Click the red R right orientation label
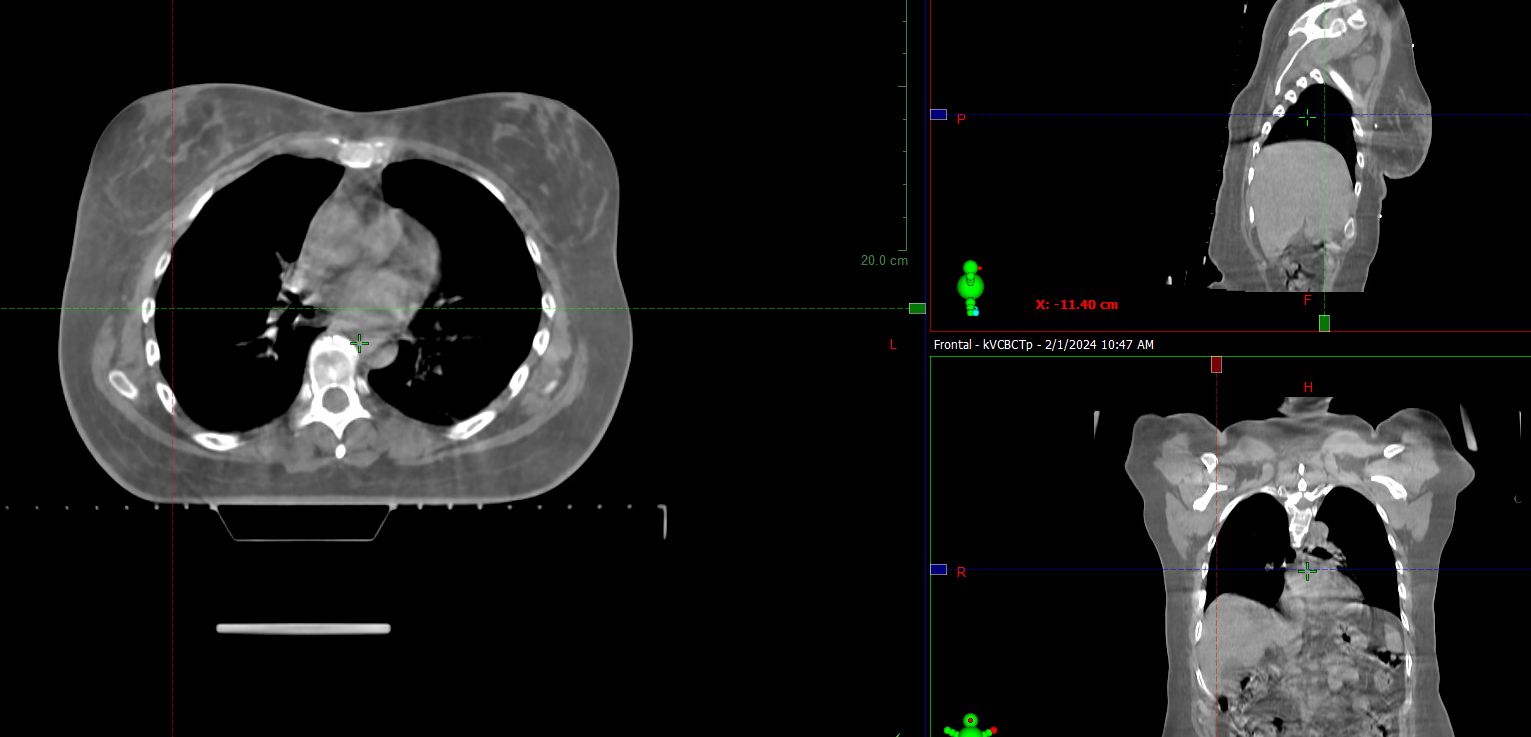Viewport: 1531px width, 737px height. (x=960, y=572)
